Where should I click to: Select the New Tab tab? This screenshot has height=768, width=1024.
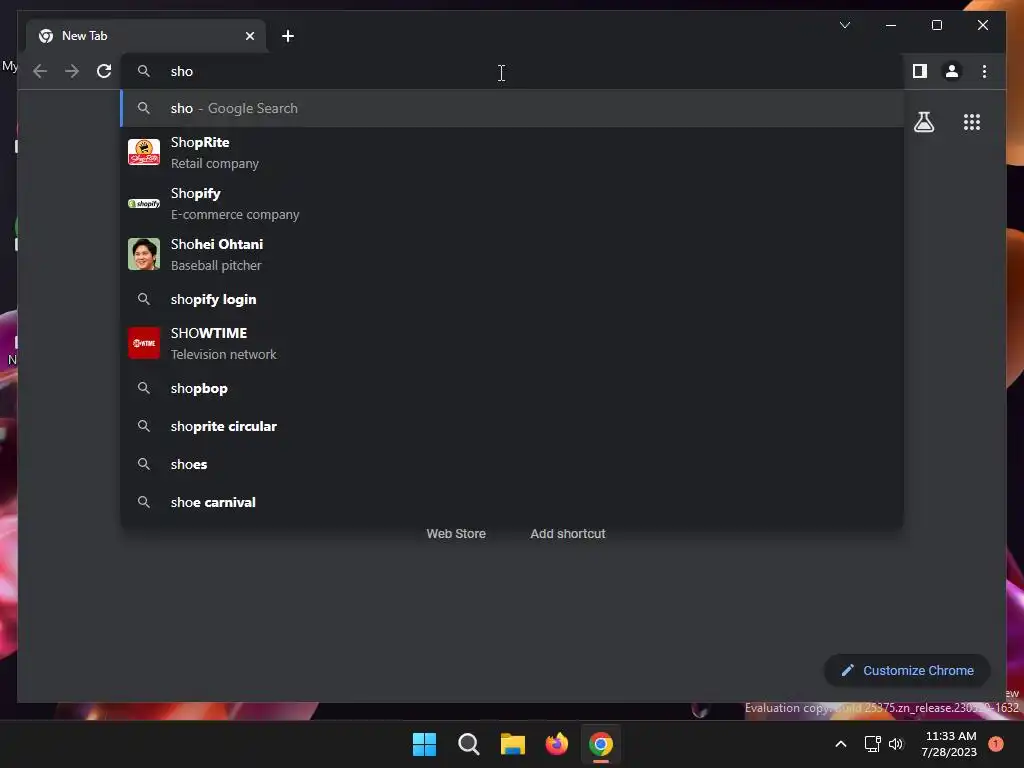(146, 36)
